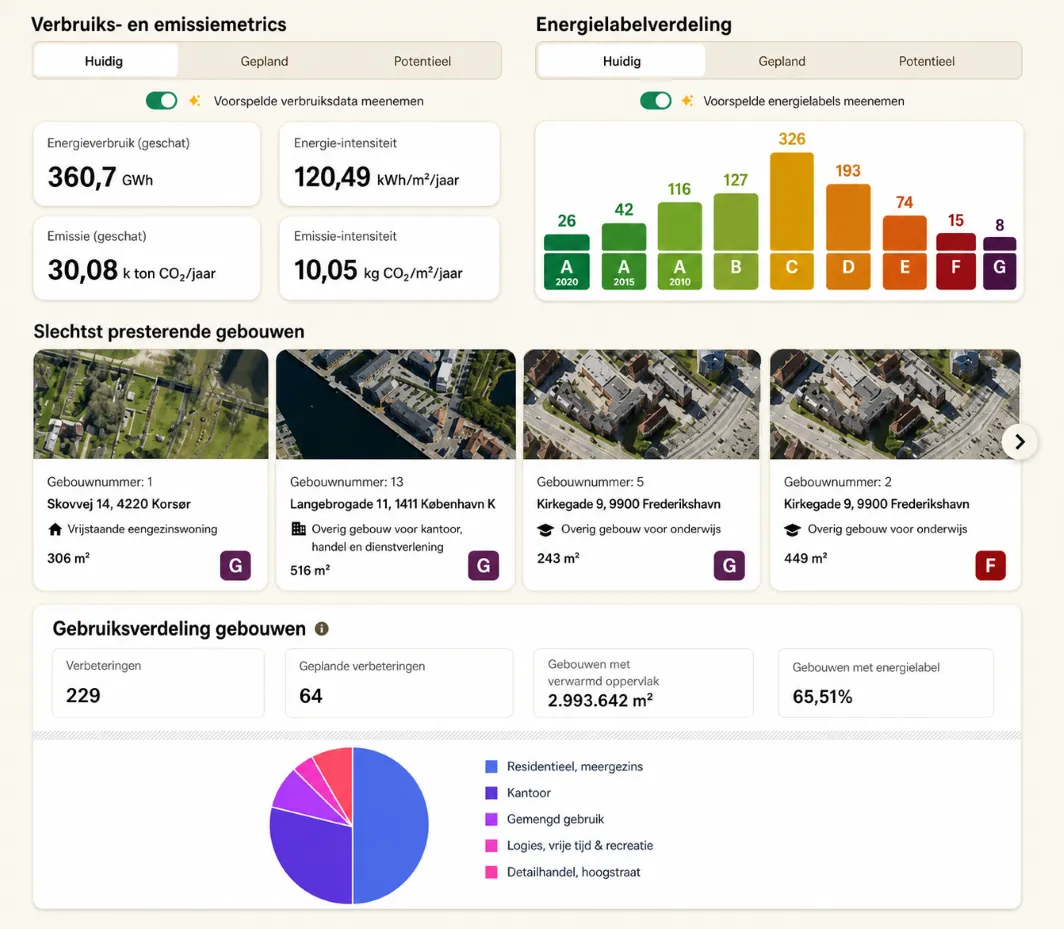Open Gebouwen met energielabel 65,51% card

(x=886, y=683)
